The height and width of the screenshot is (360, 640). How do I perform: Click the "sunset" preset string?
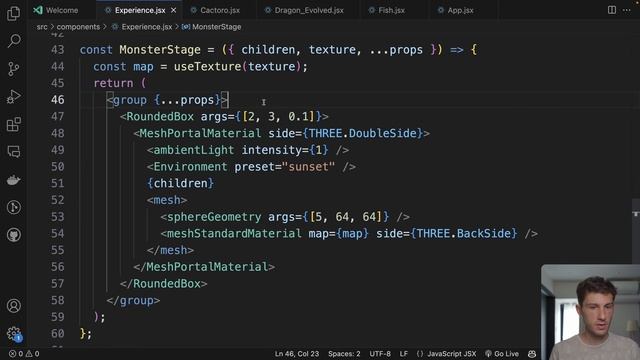point(308,167)
